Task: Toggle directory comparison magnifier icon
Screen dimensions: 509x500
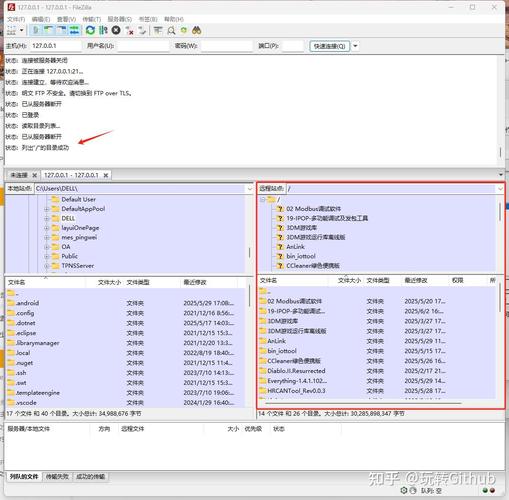Action: tap(171, 31)
